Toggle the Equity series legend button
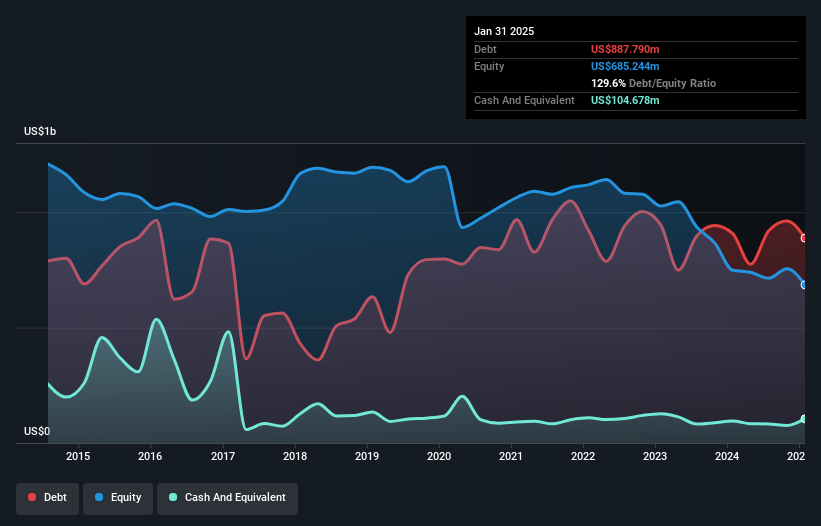 tap(118, 498)
